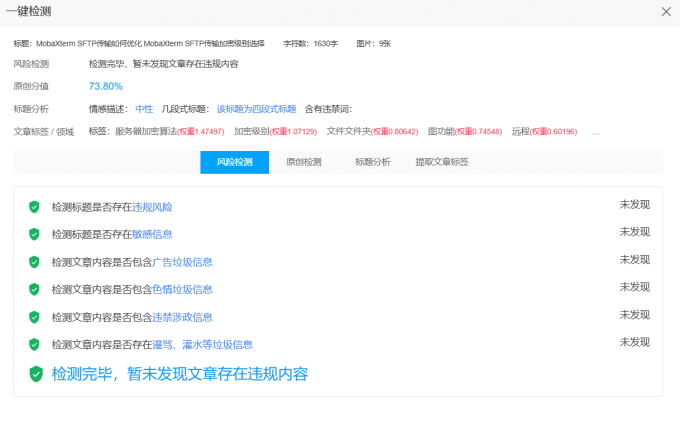This screenshot has width=680, height=424.
Task: Click the 图片 9张 count
Action: [373, 43]
